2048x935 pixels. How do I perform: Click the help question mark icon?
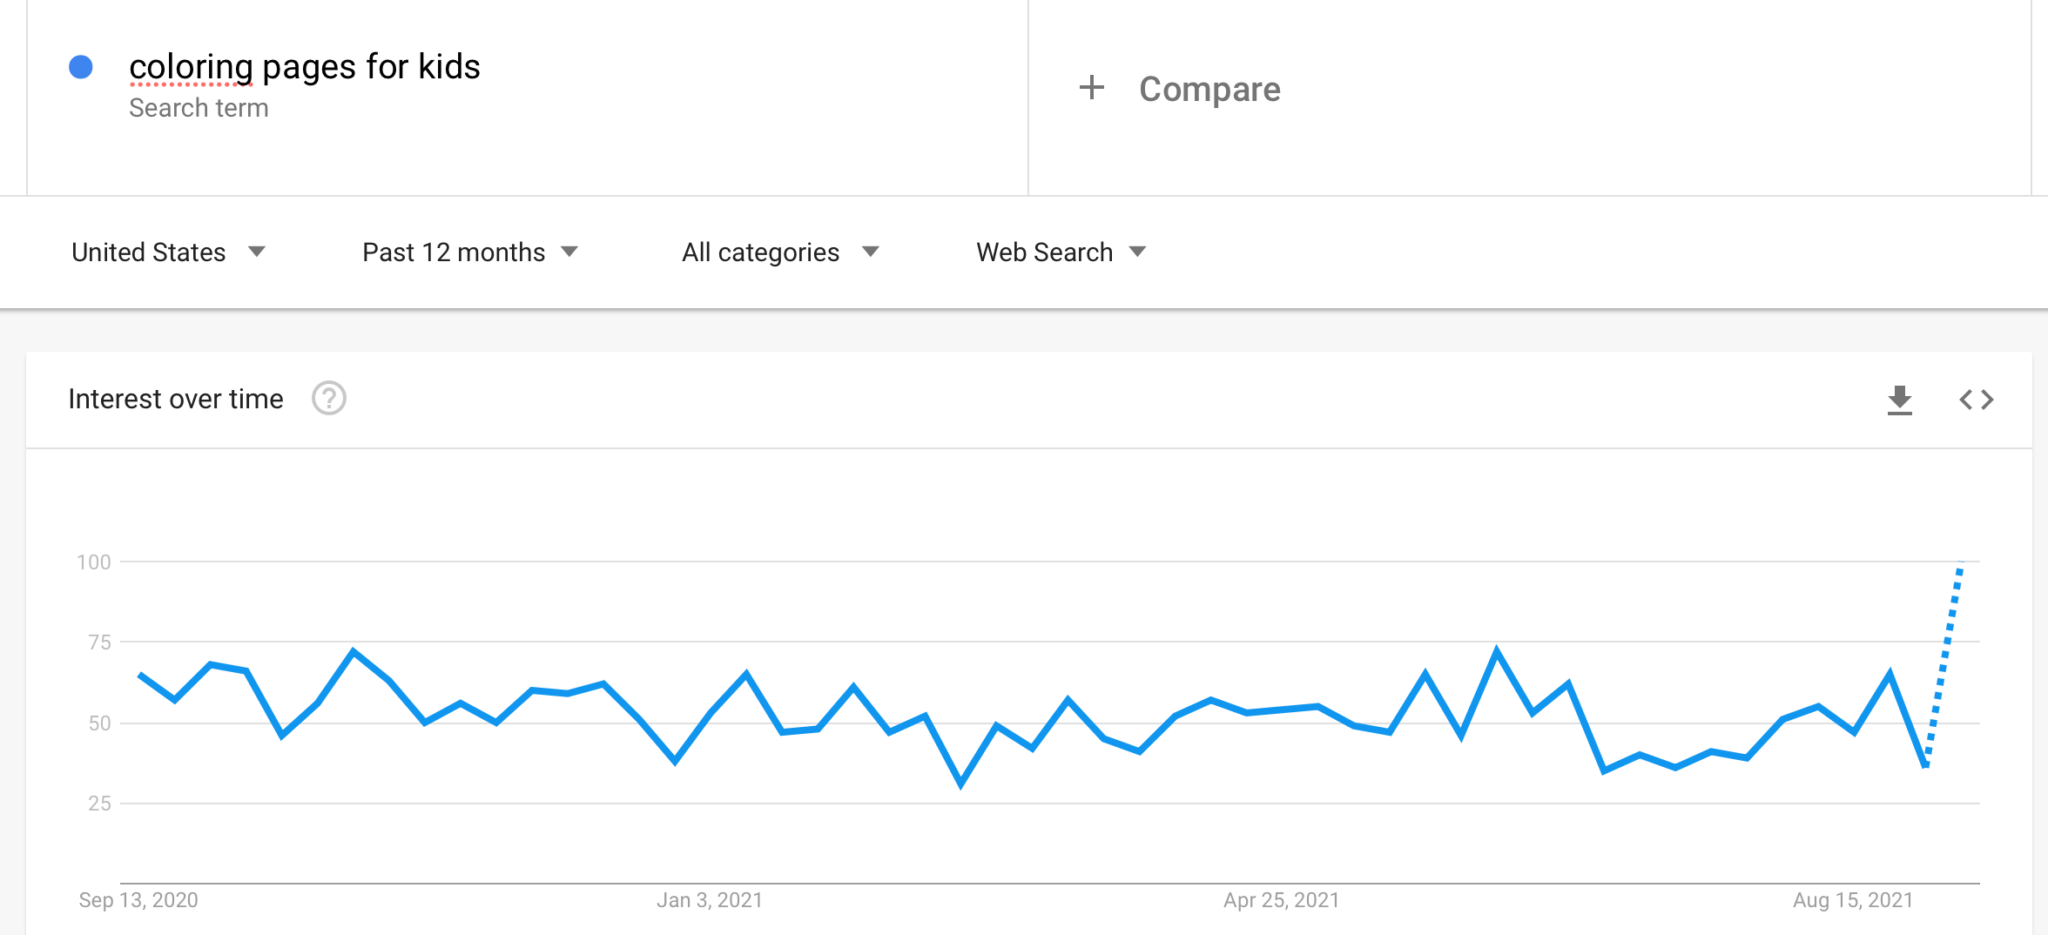[x=329, y=398]
